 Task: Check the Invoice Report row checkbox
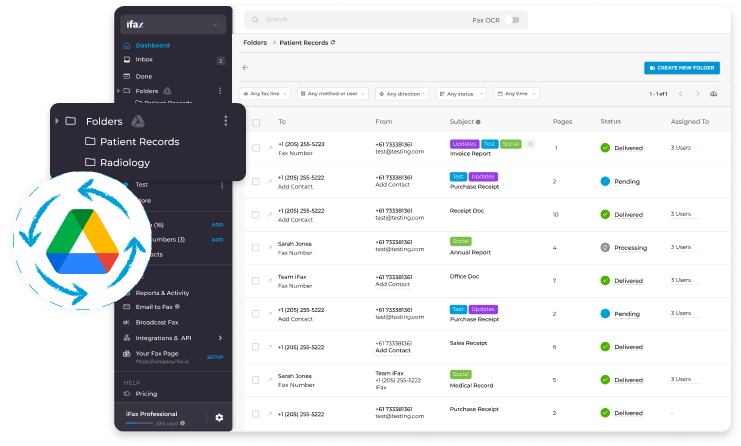point(256,148)
